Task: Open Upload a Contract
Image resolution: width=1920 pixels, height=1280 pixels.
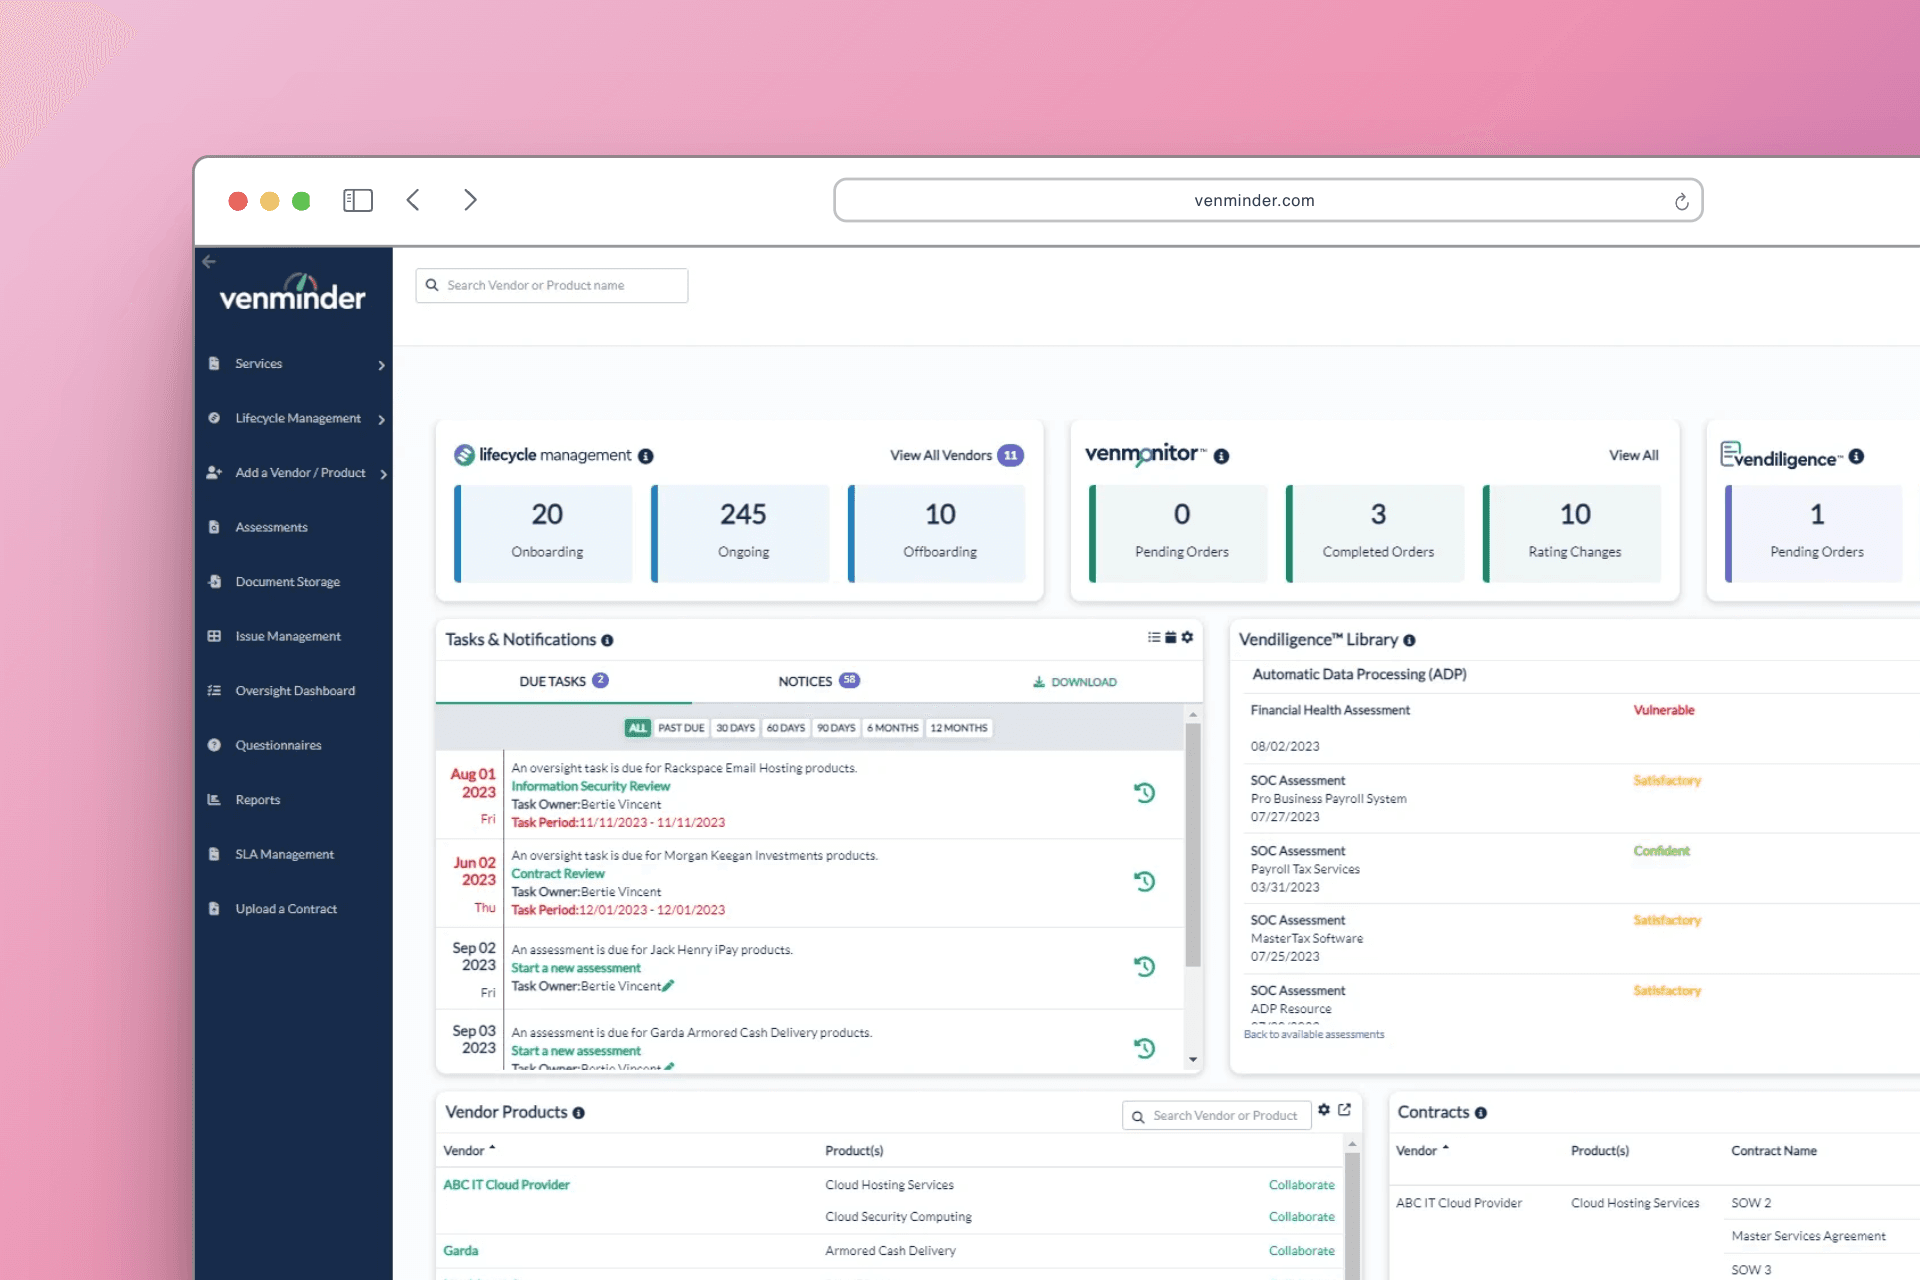Action: (285, 908)
